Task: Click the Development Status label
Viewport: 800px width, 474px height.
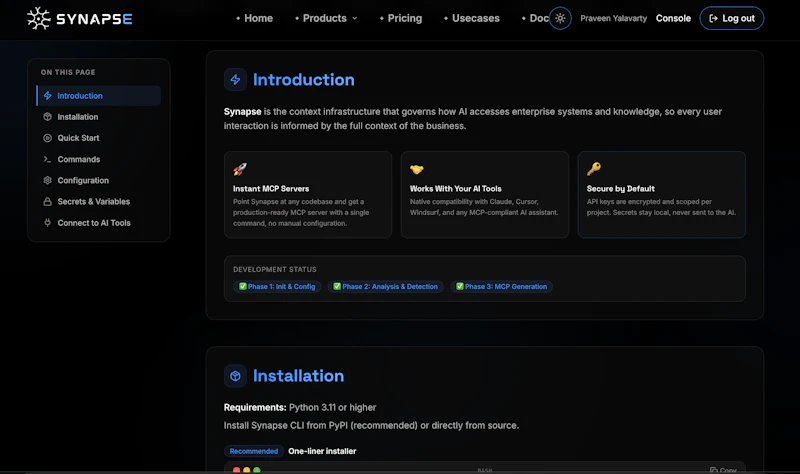Action: (x=274, y=269)
